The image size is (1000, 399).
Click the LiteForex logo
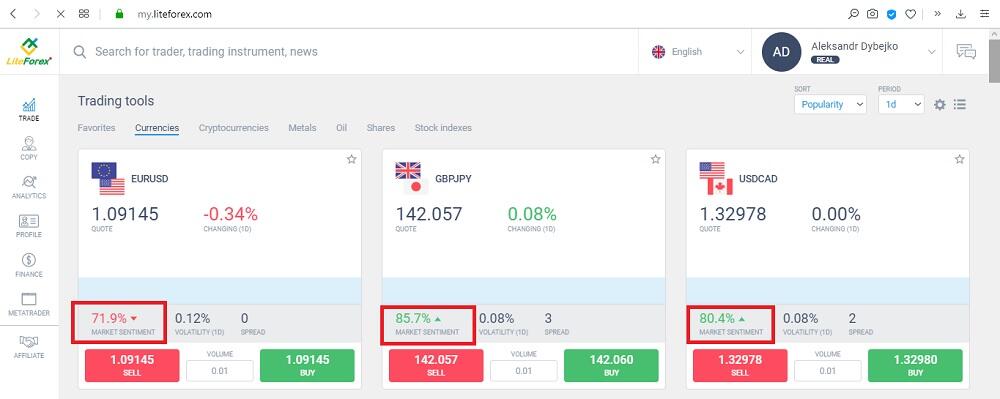pos(29,52)
